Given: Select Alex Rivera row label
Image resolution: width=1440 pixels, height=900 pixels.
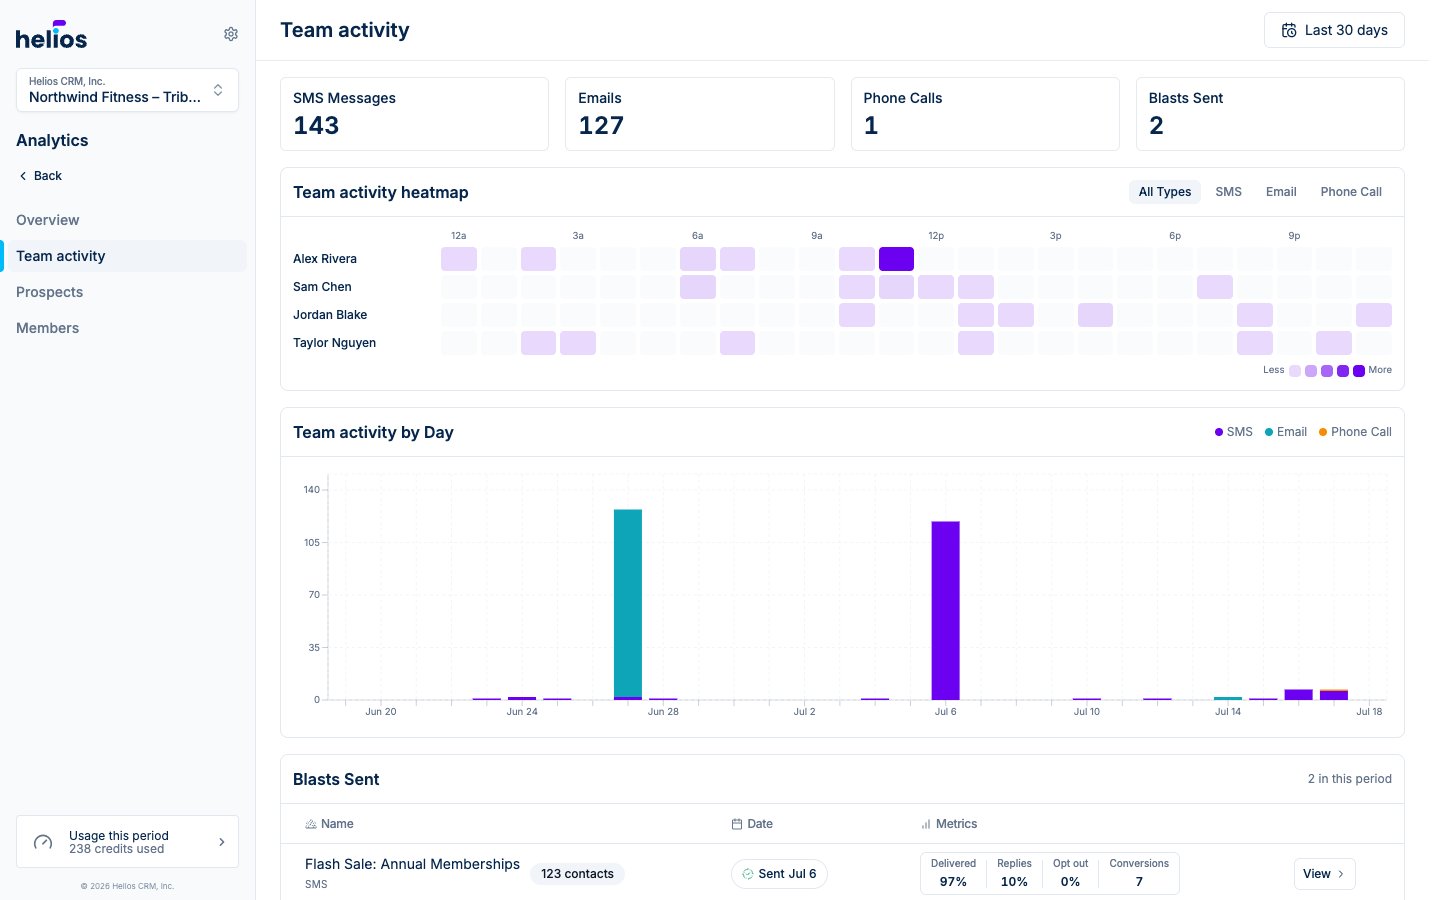Looking at the screenshot, I should [325, 259].
